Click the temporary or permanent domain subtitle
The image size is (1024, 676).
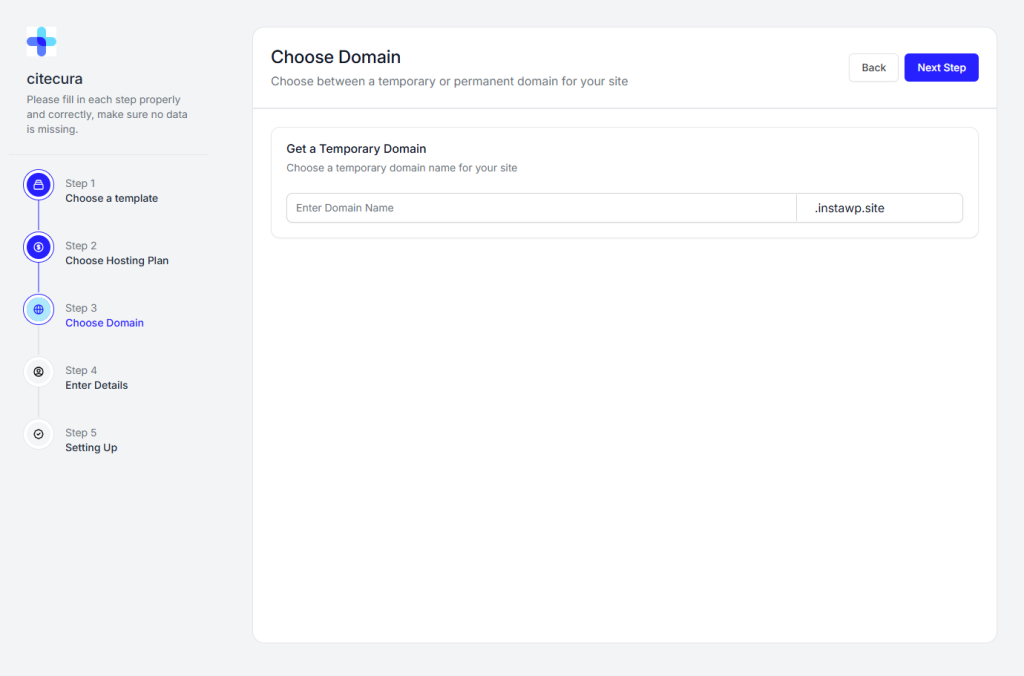click(449, 82)
